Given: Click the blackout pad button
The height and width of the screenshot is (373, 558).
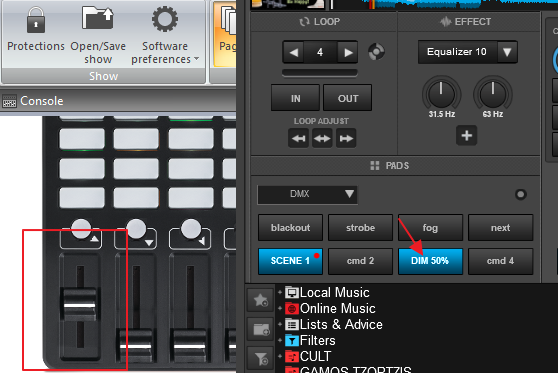Looking at the screenshot, I should pyautogui.click(x=290, y=228).
